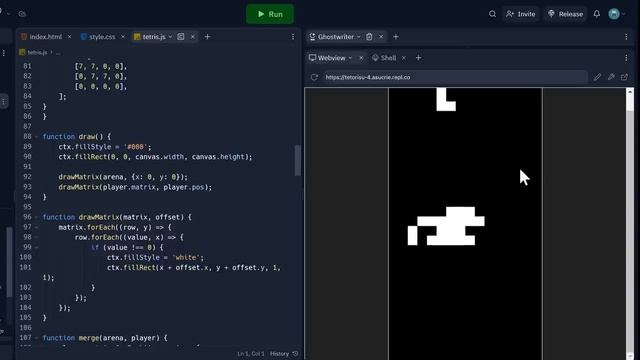Collapse the matrix.forEach fold arrow on line 97
This screenshot has height=360, width=640.
pos(36,227)
